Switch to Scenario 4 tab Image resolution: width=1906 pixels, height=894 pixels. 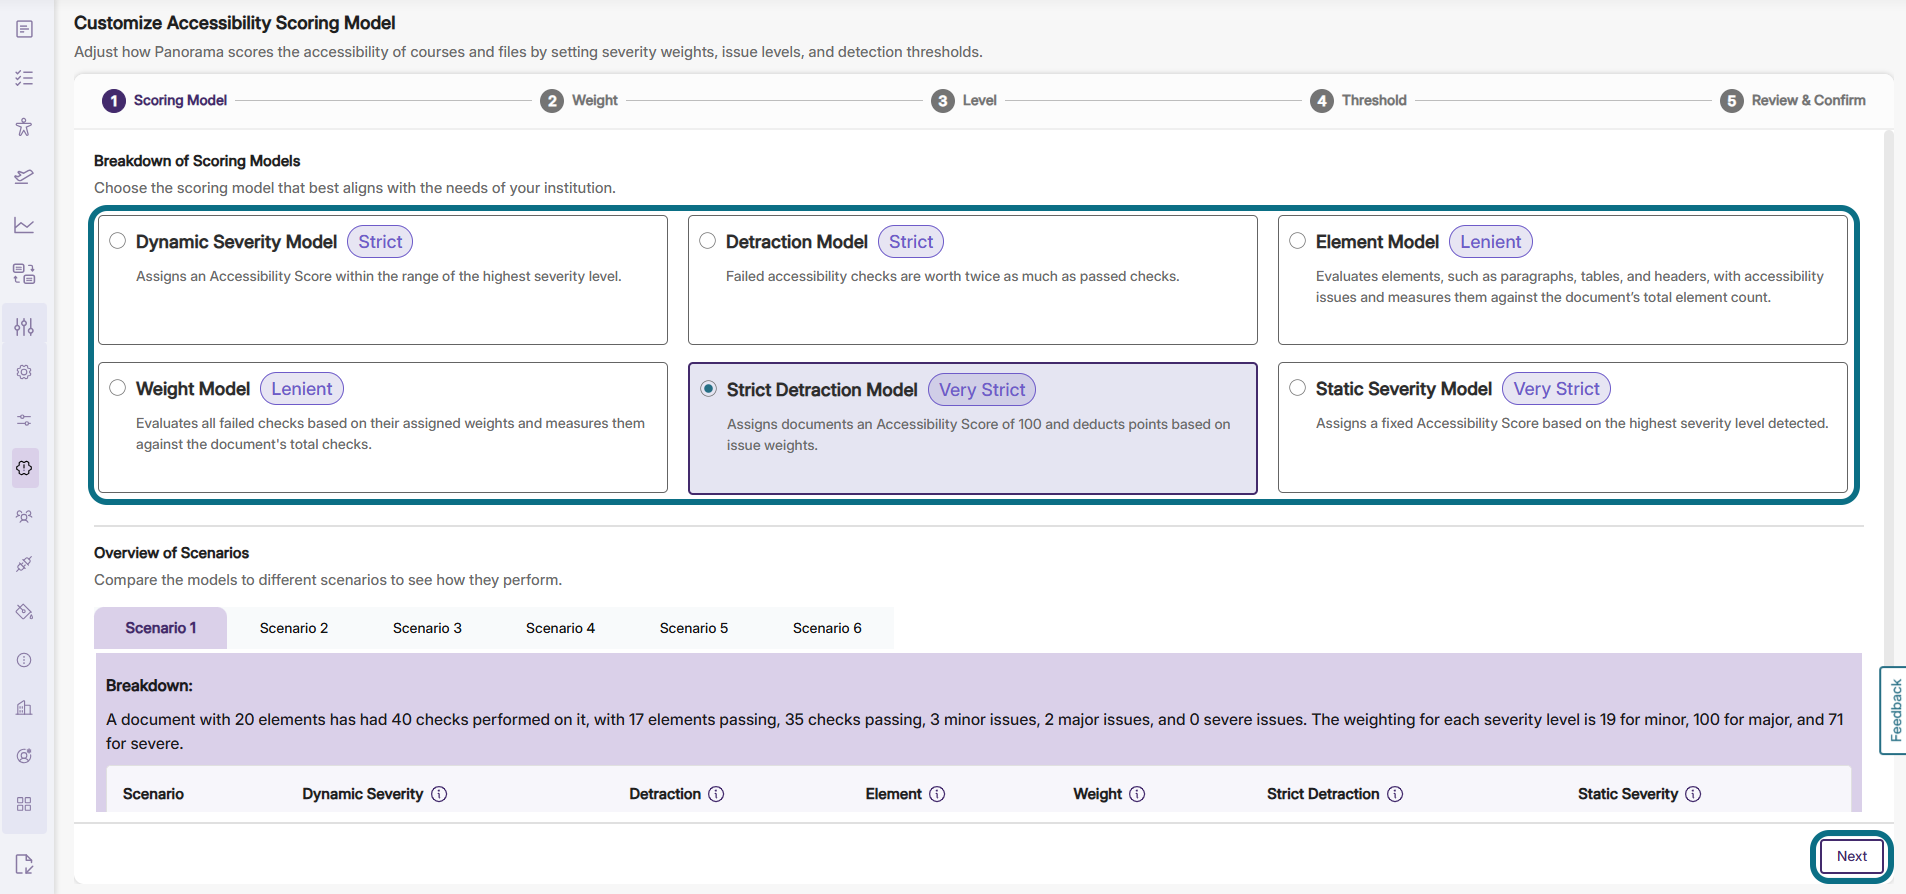pyautogui.click(x=560, y=628)
